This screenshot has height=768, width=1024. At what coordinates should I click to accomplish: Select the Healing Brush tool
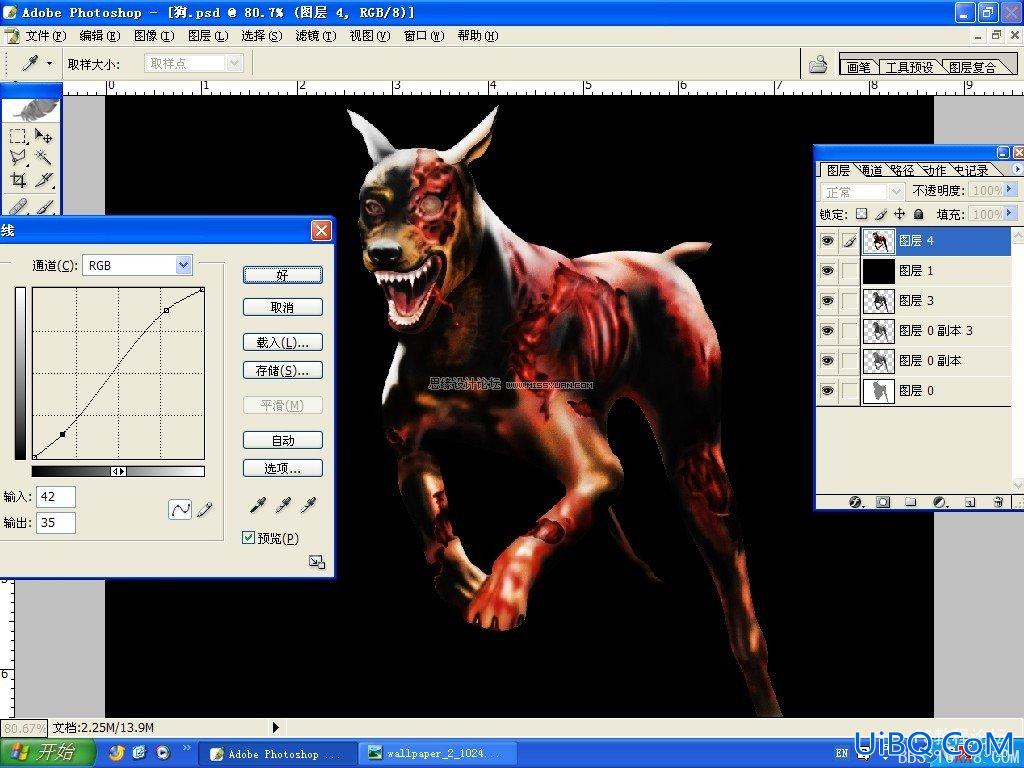[18, 205]
